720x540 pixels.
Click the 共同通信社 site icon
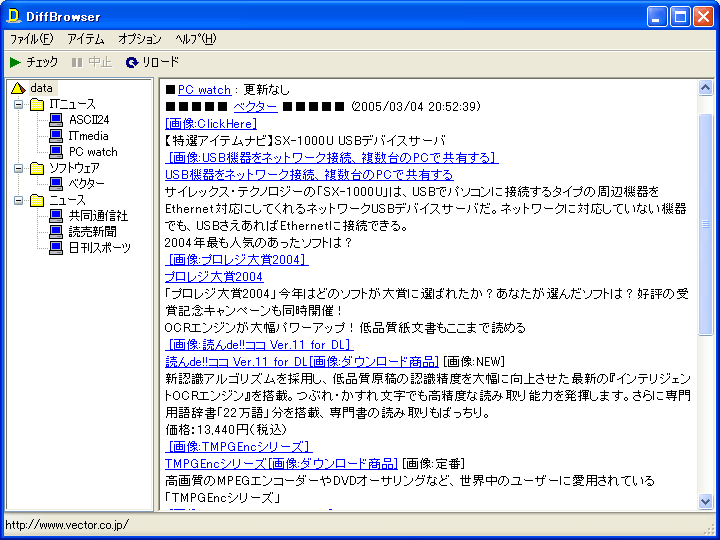click(56, 216)
